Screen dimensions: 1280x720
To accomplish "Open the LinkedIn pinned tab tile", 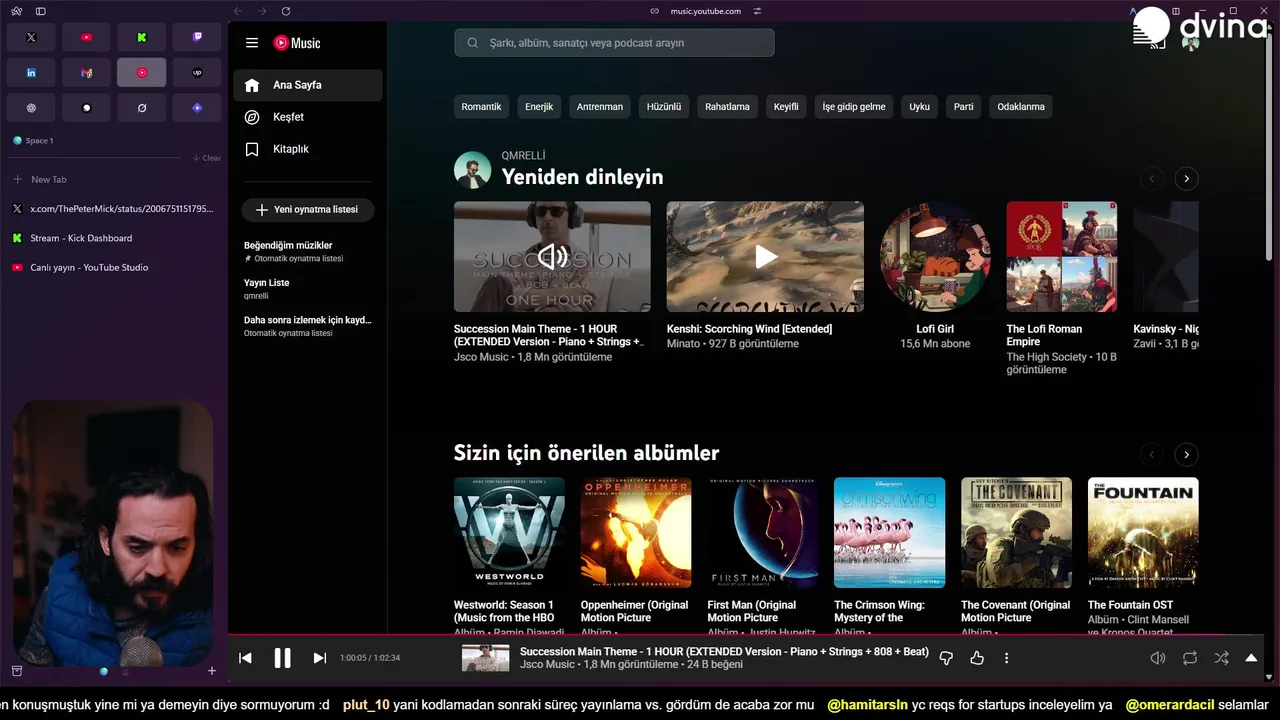I will (31, 73).
